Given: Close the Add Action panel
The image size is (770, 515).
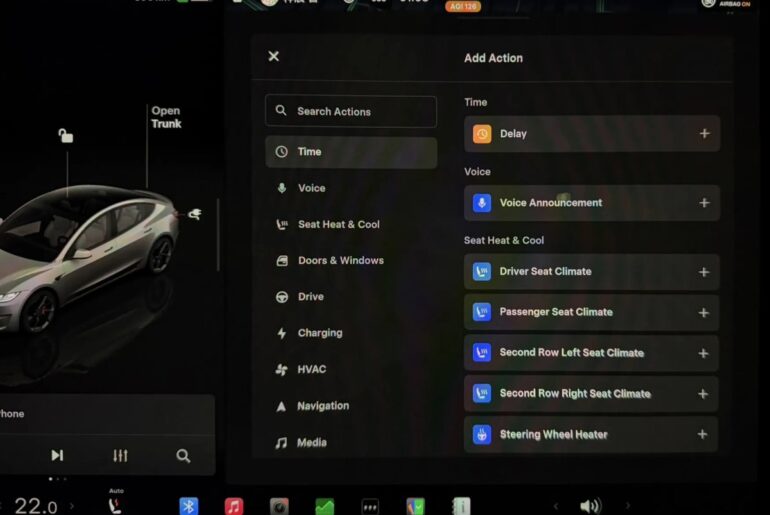Looking at the screenshot, I should 274,56.
